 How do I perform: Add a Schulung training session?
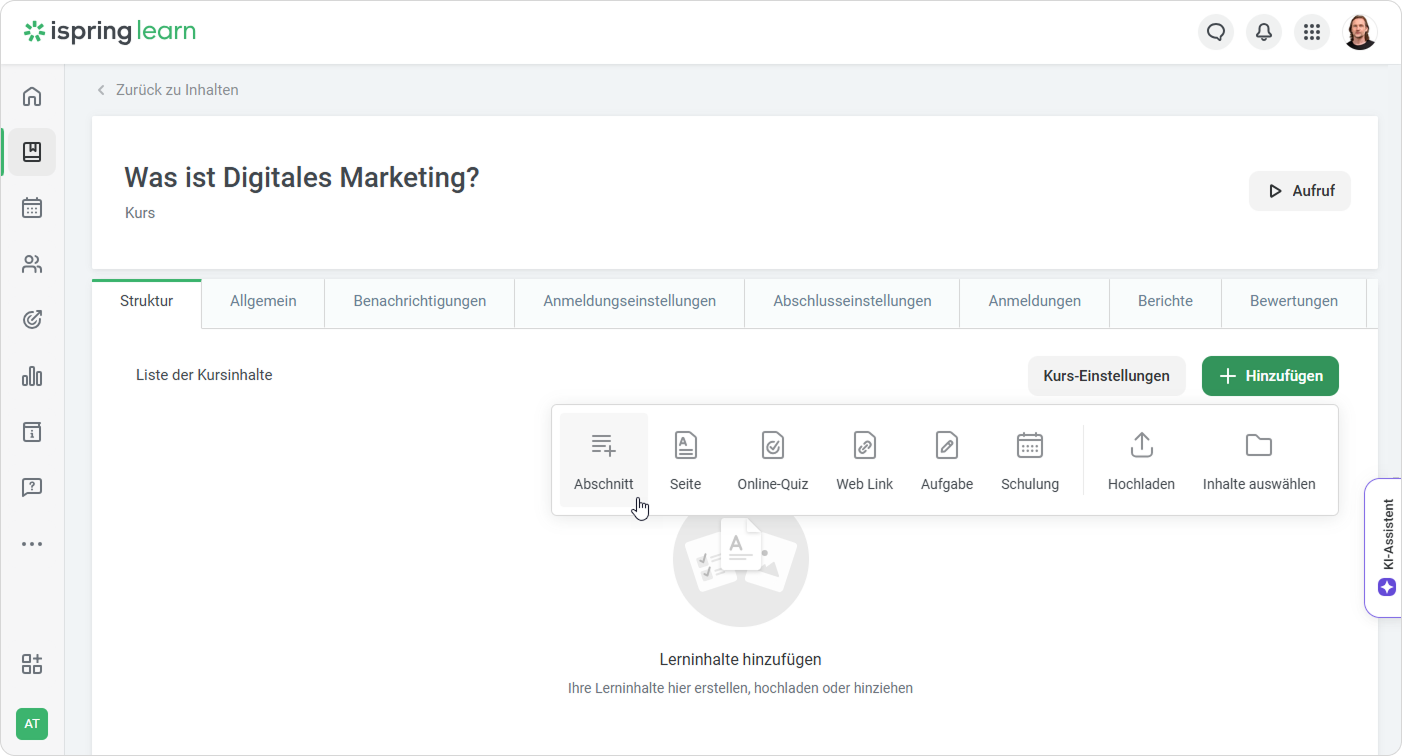1029,460
